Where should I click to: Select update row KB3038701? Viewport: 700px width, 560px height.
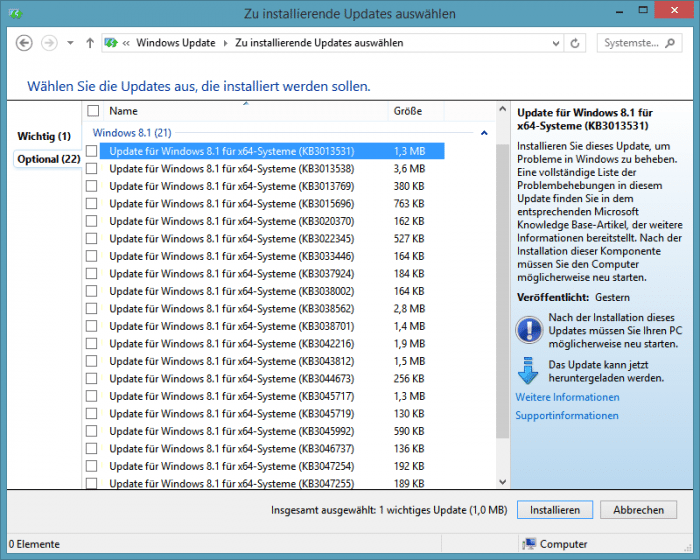point(272,326)
